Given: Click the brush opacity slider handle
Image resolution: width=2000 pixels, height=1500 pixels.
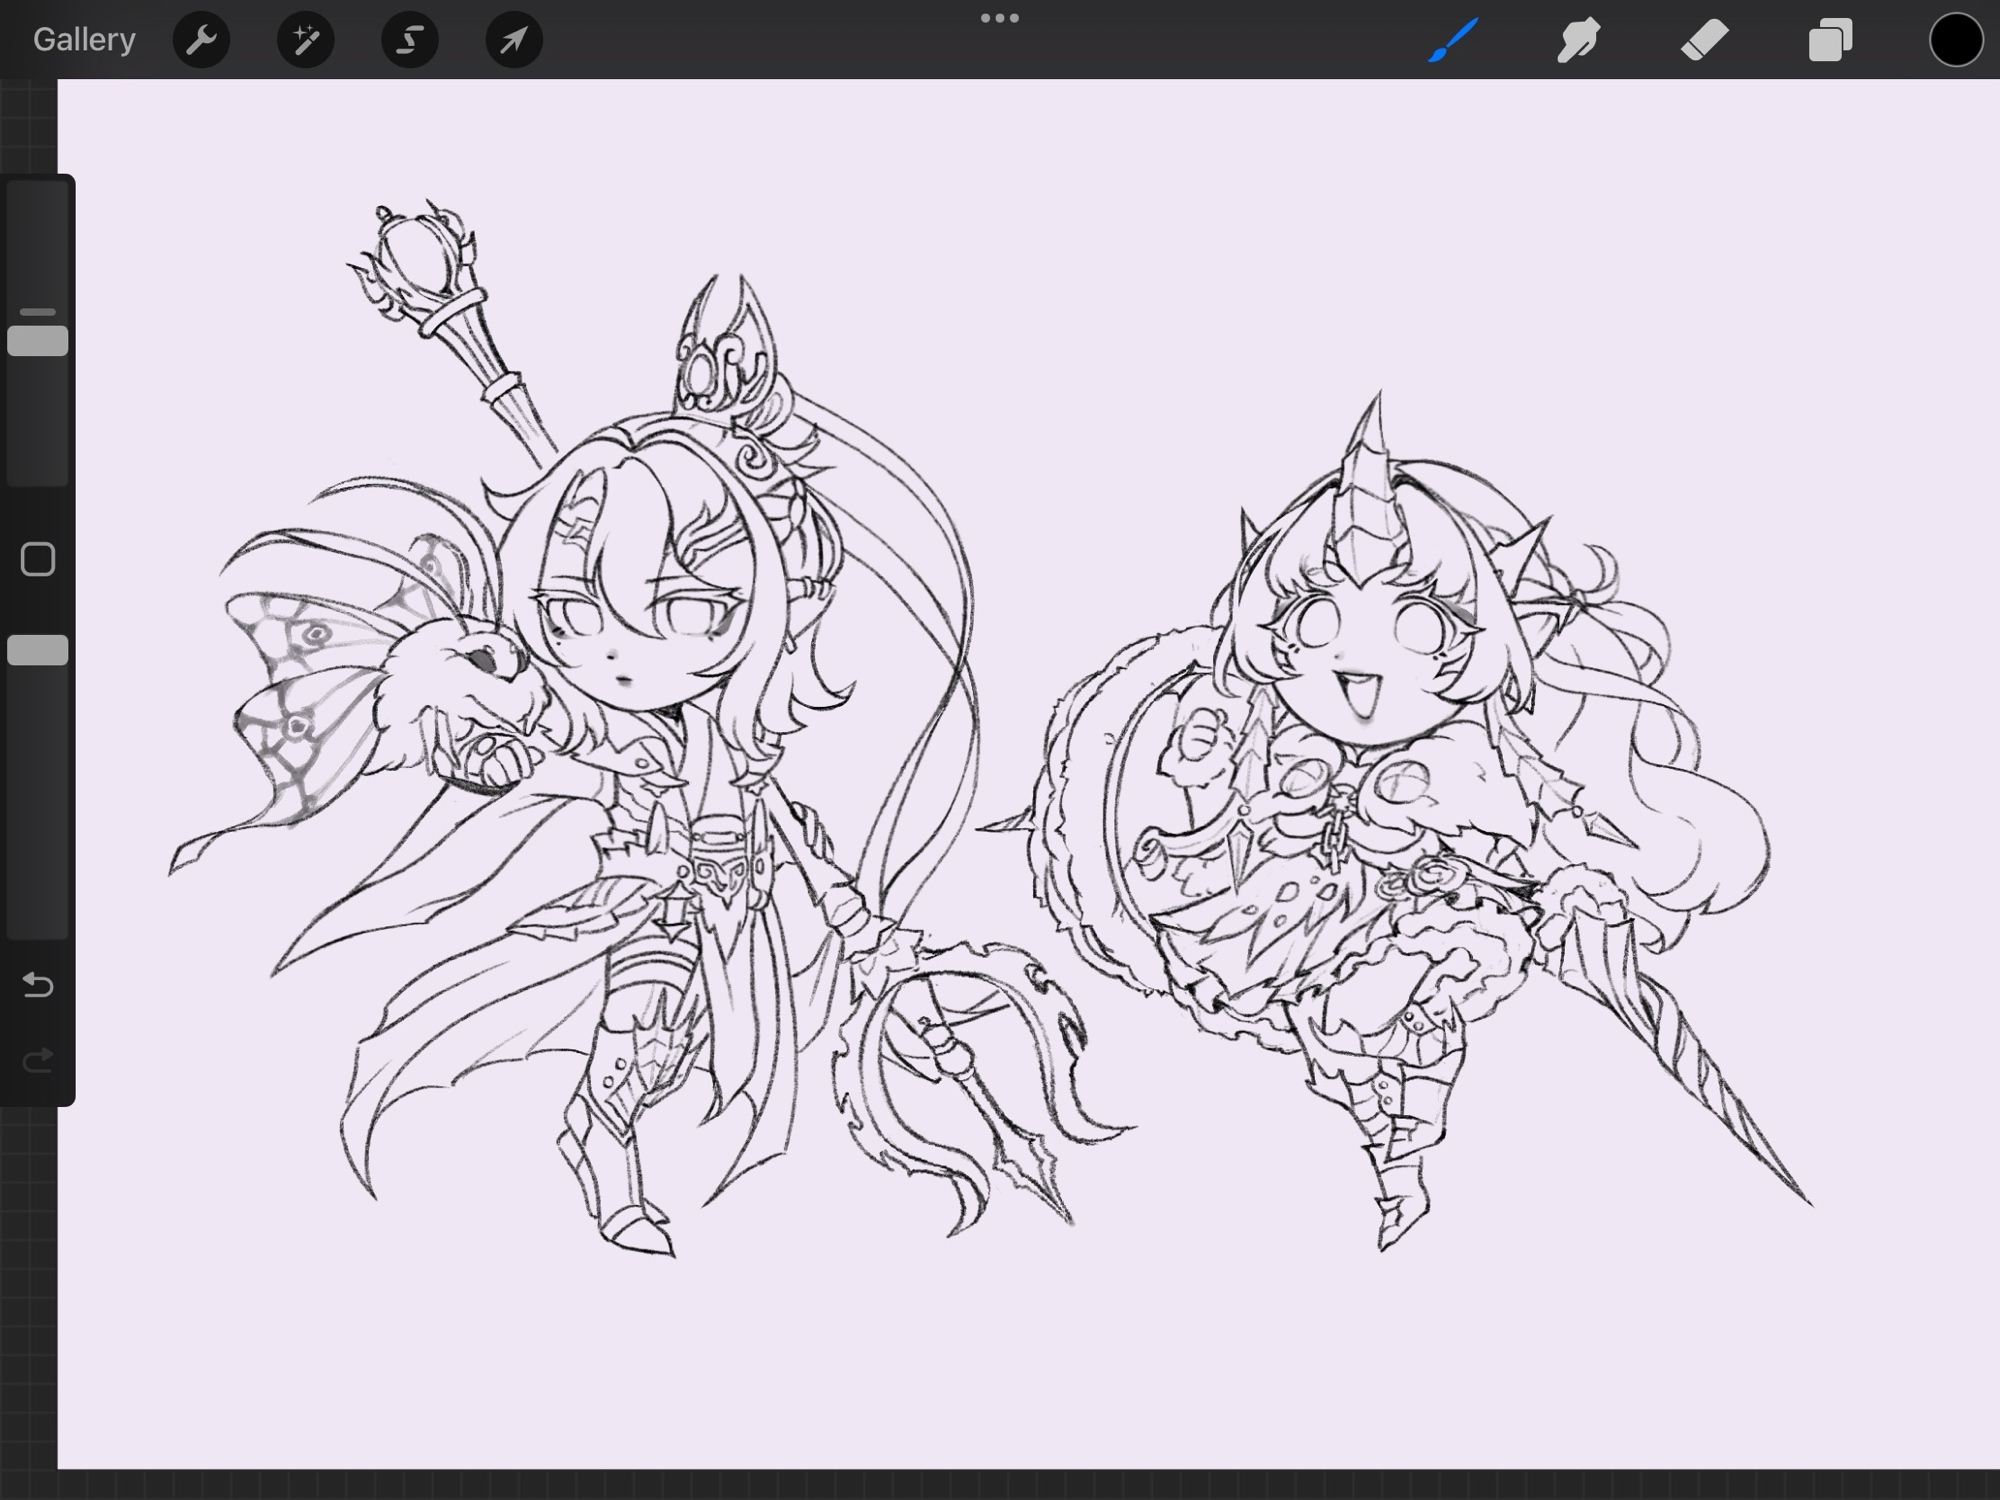Looking at the screenshot, I should point(38,651).
